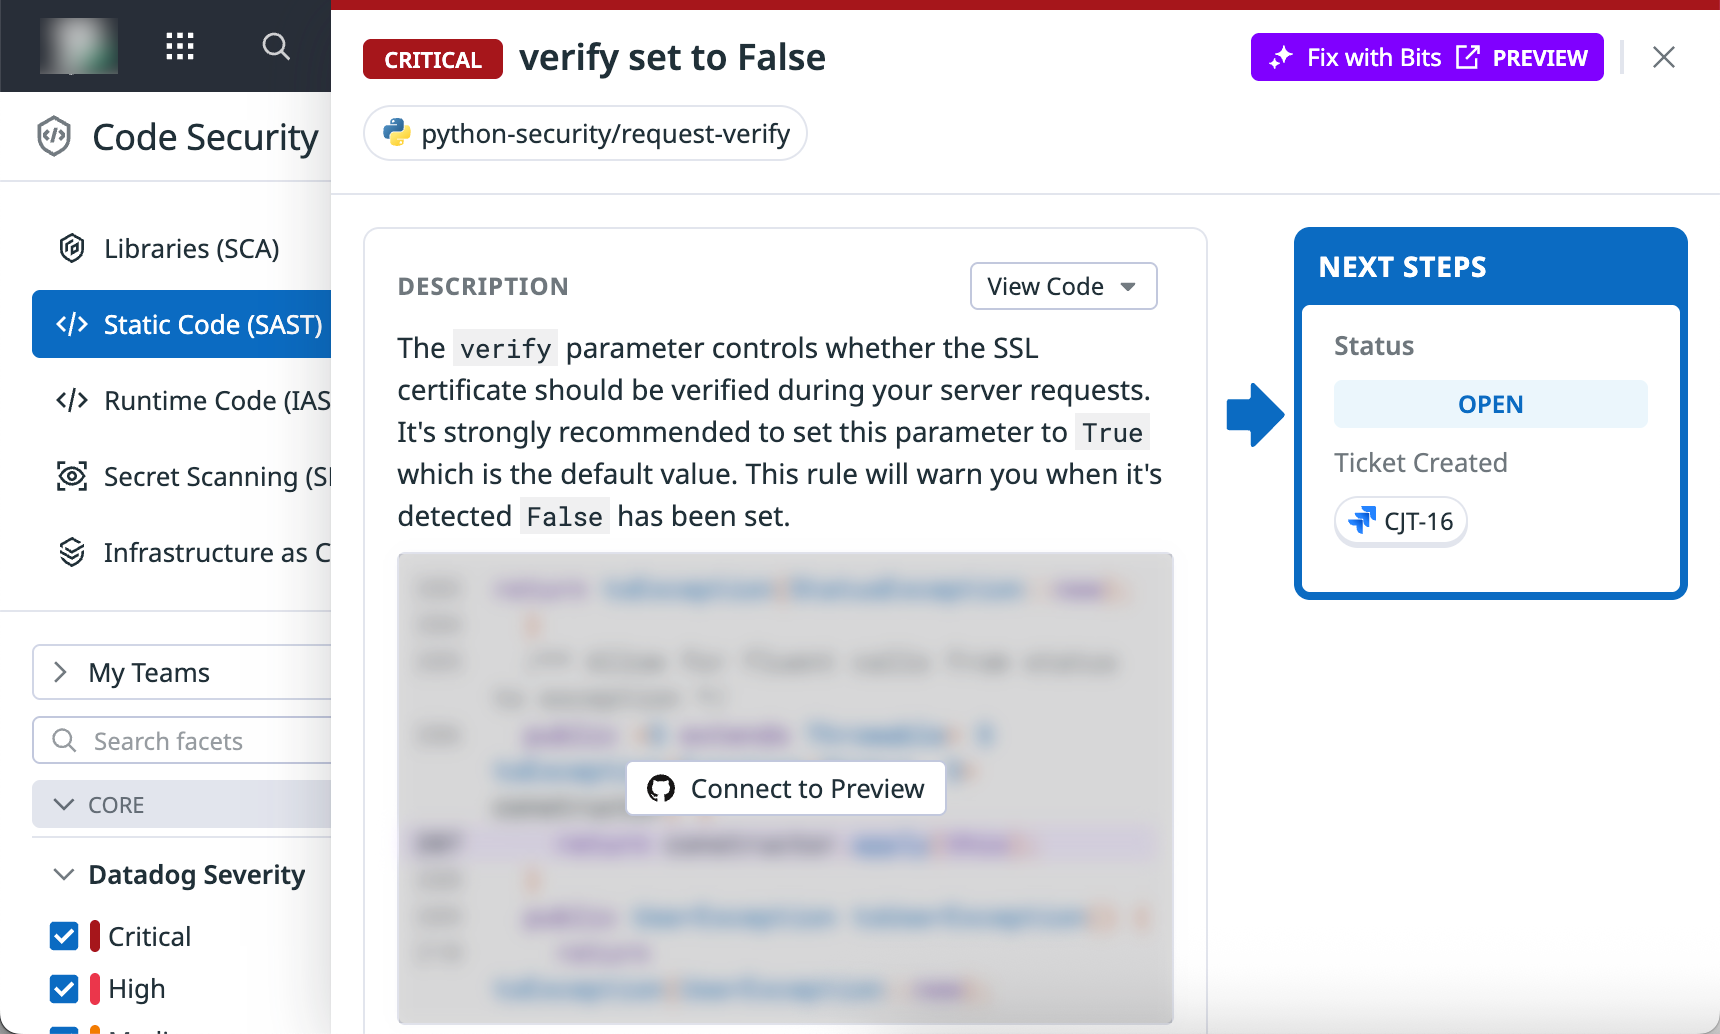Uncheck the Critical severity checkbox
This screenshot has width=1720, height=1034.
(64, 936)
